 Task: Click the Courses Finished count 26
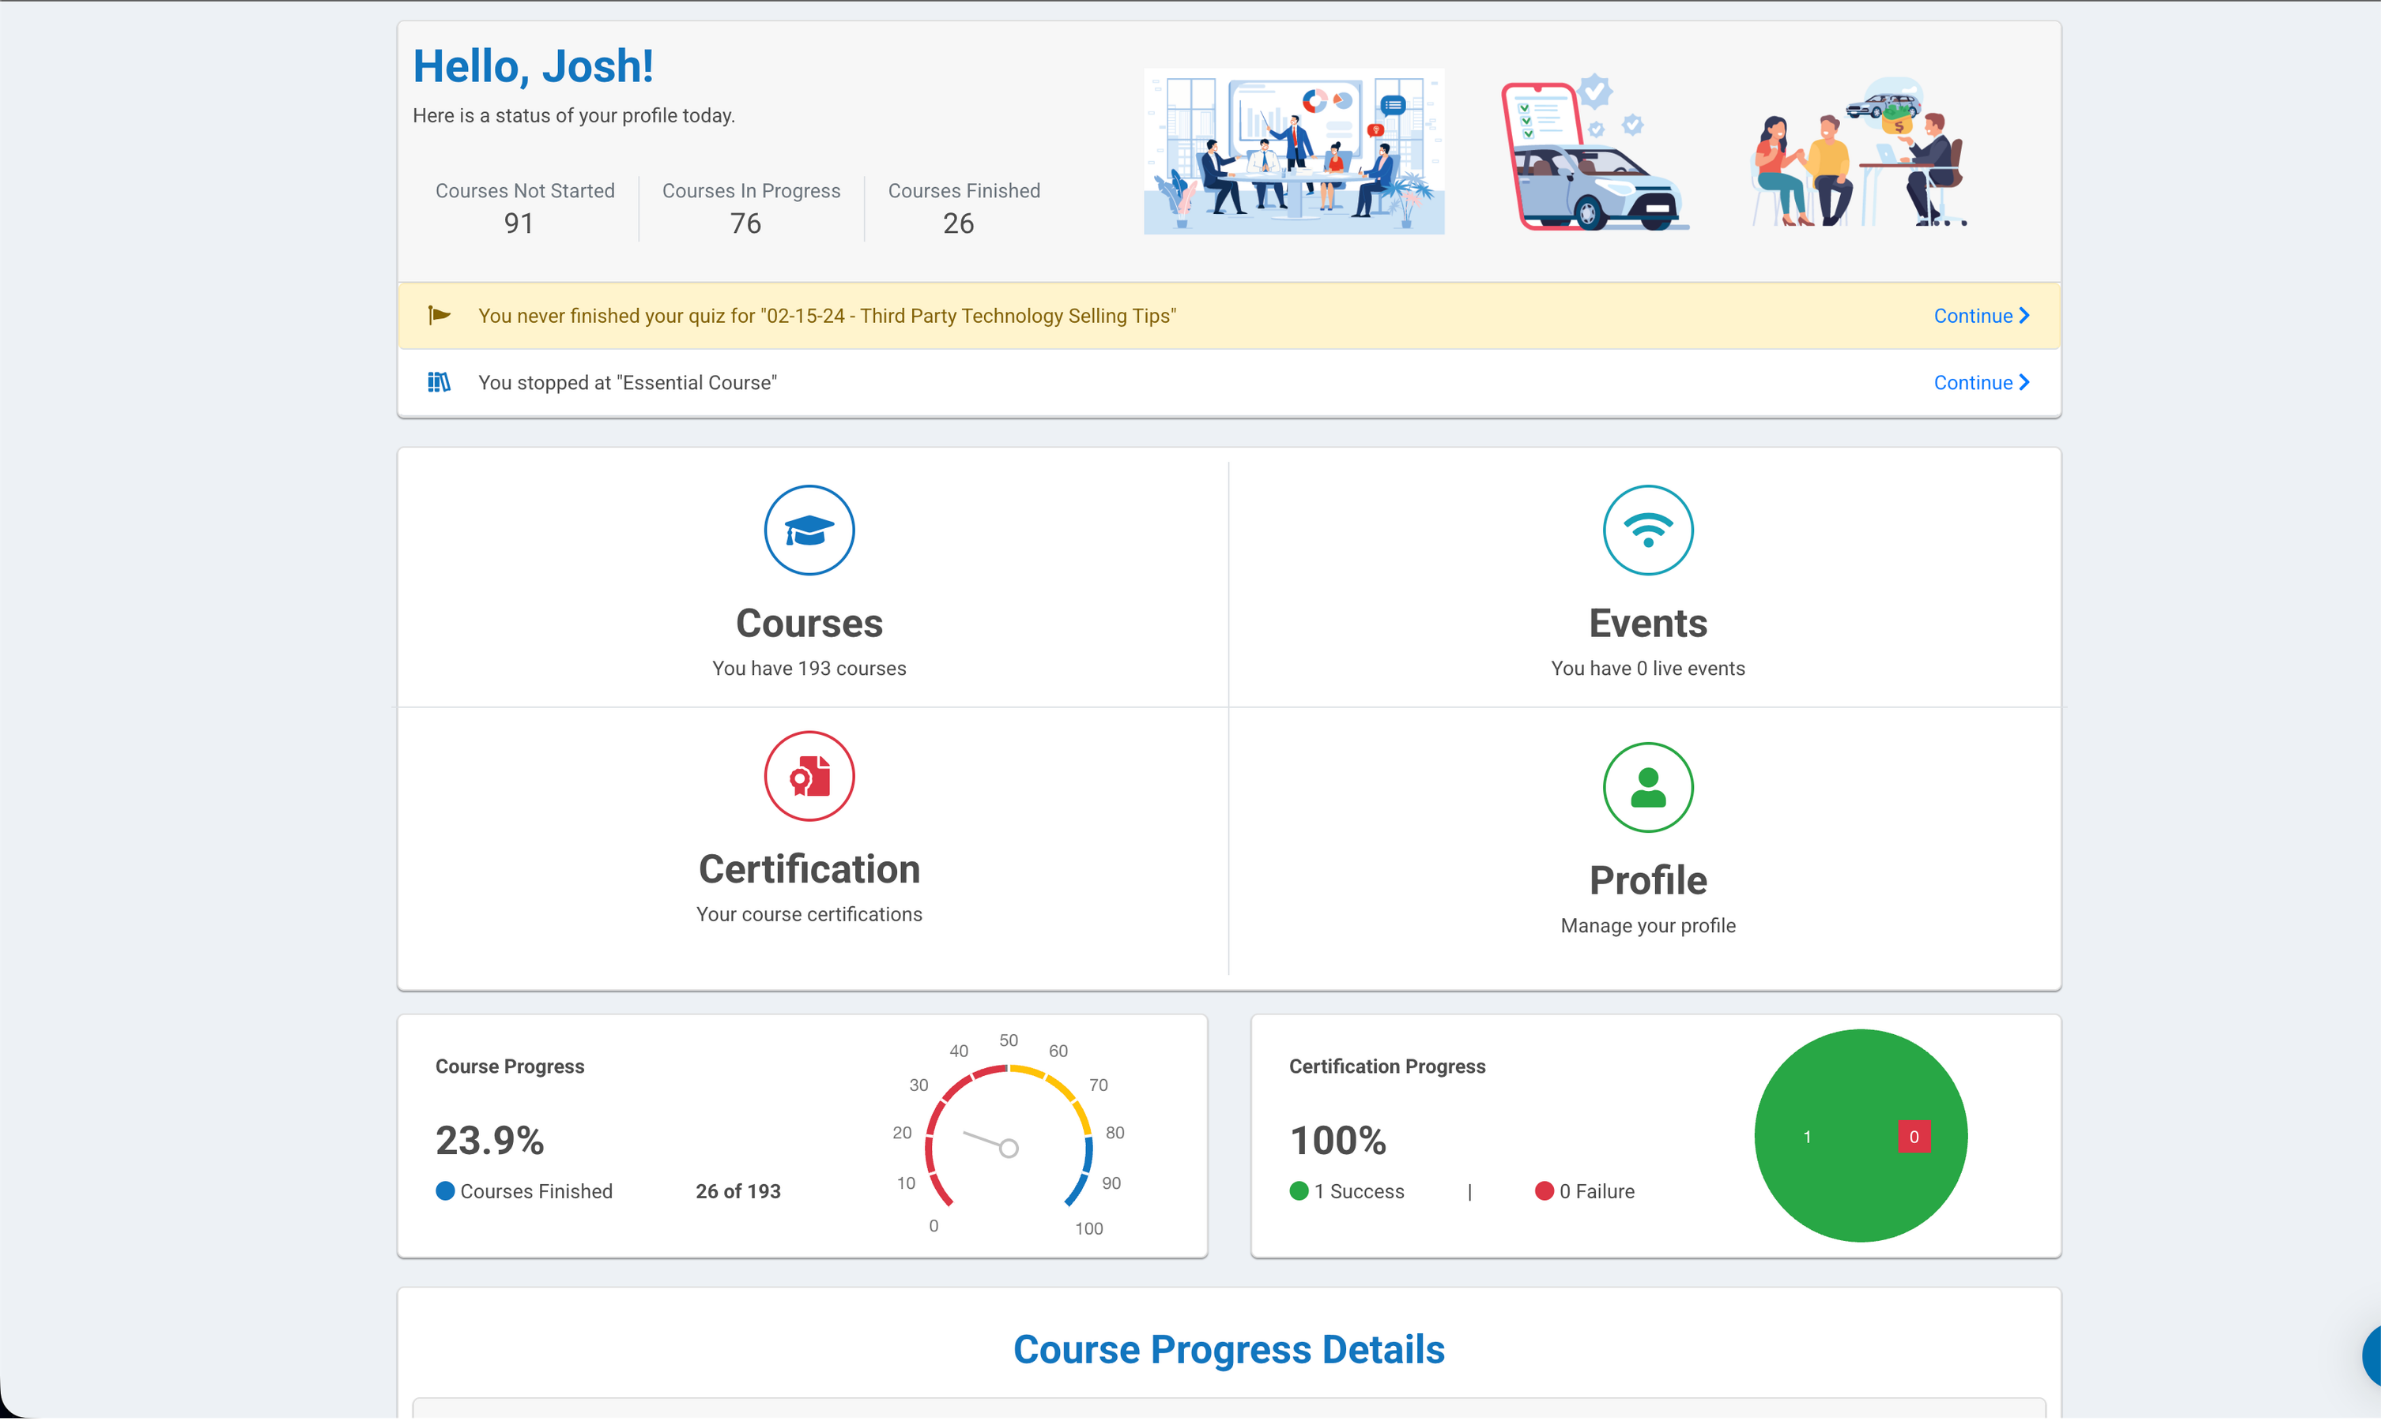pos(960,224)
